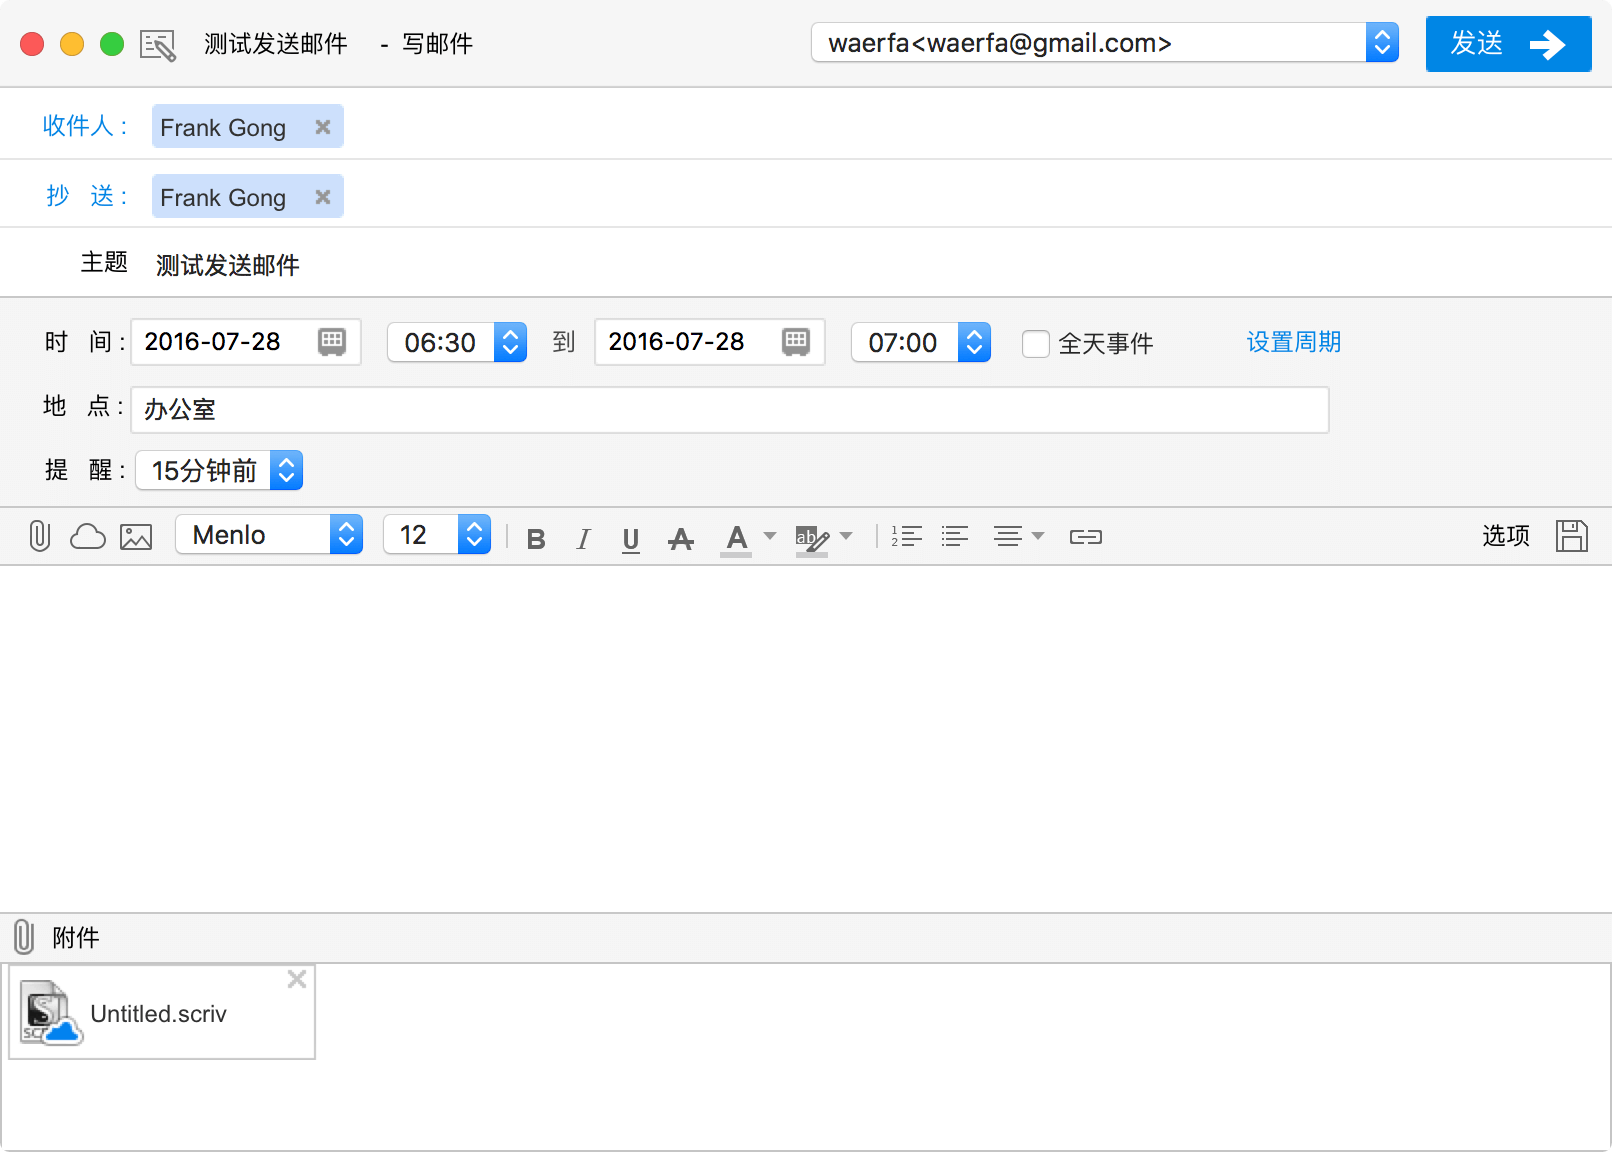Click the Untitled.scriv file name
1612x1152 pixels.
pos(159,1014)
